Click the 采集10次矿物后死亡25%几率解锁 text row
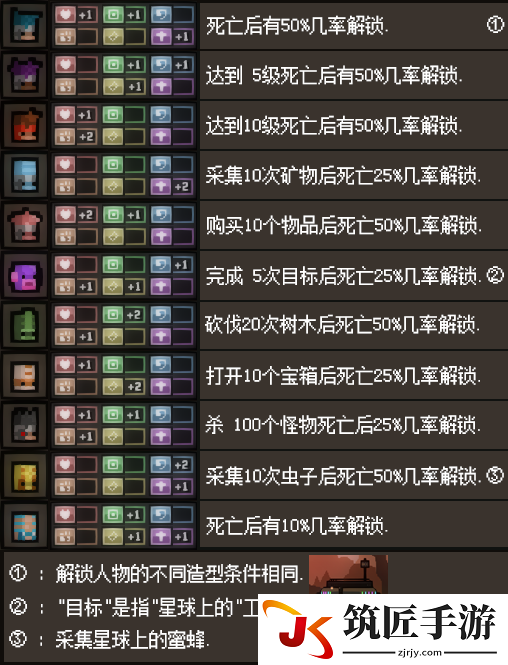The height and width of the screenshot is (665, 508). tap(343, 176)
